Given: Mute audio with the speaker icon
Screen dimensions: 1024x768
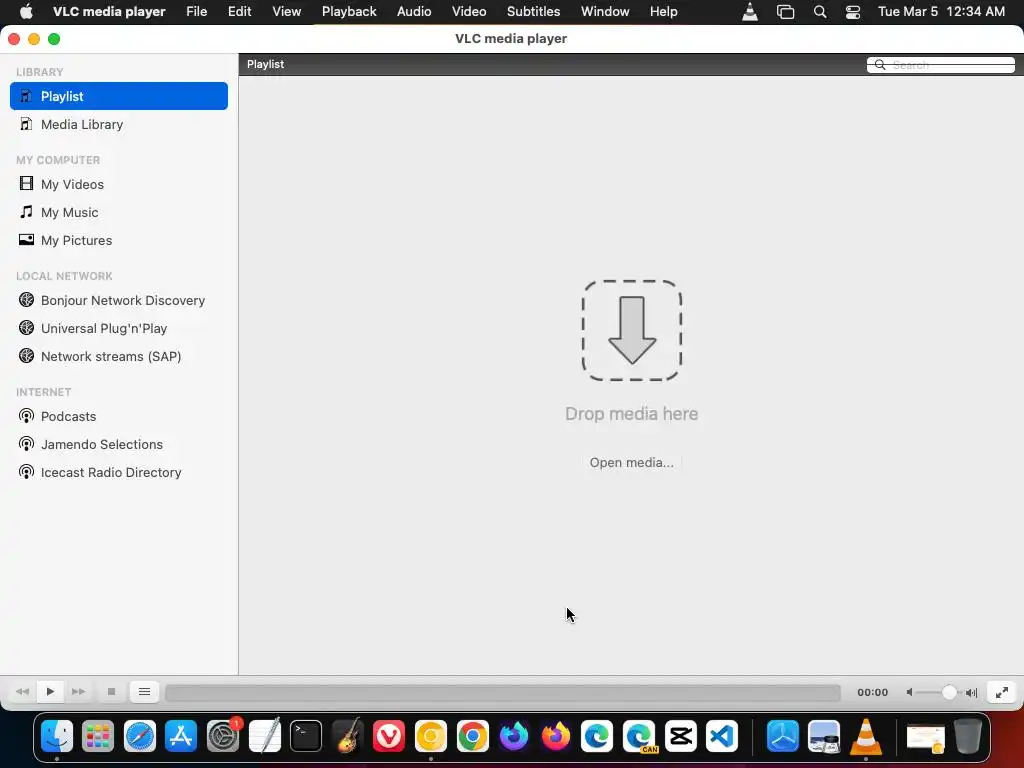Looking at the screenshot, I should pyautogui.click(x=909, y=692).
